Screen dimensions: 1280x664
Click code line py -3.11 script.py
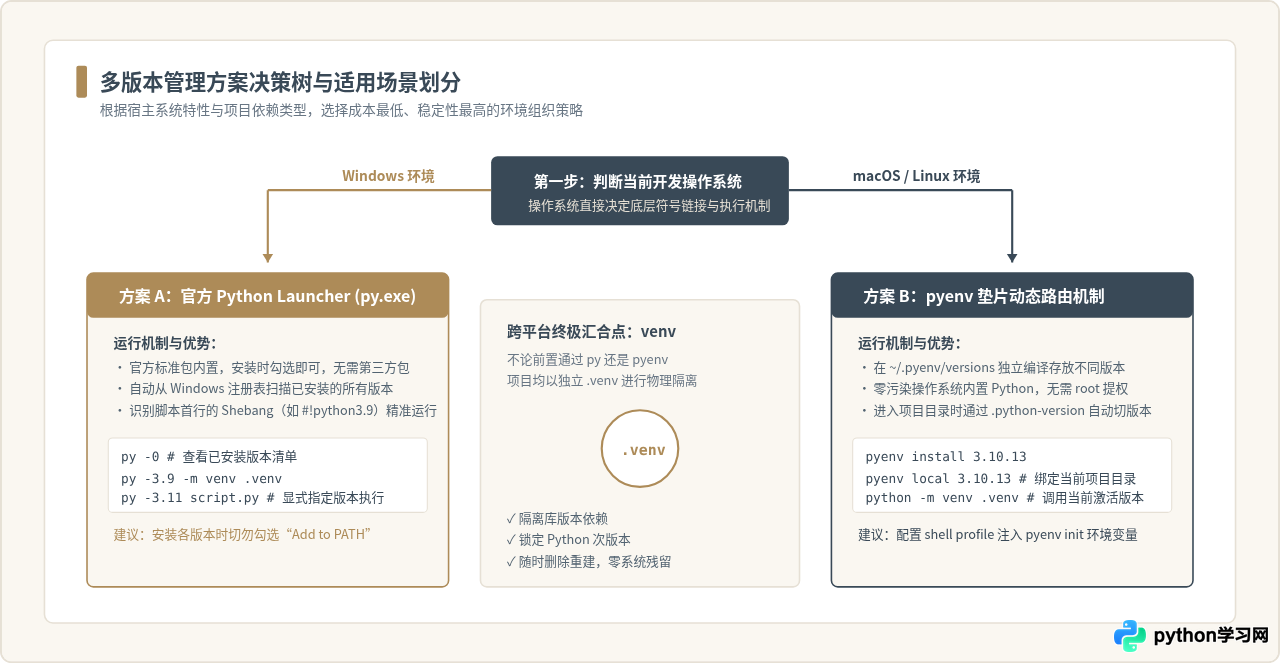[x=252, y=498]
